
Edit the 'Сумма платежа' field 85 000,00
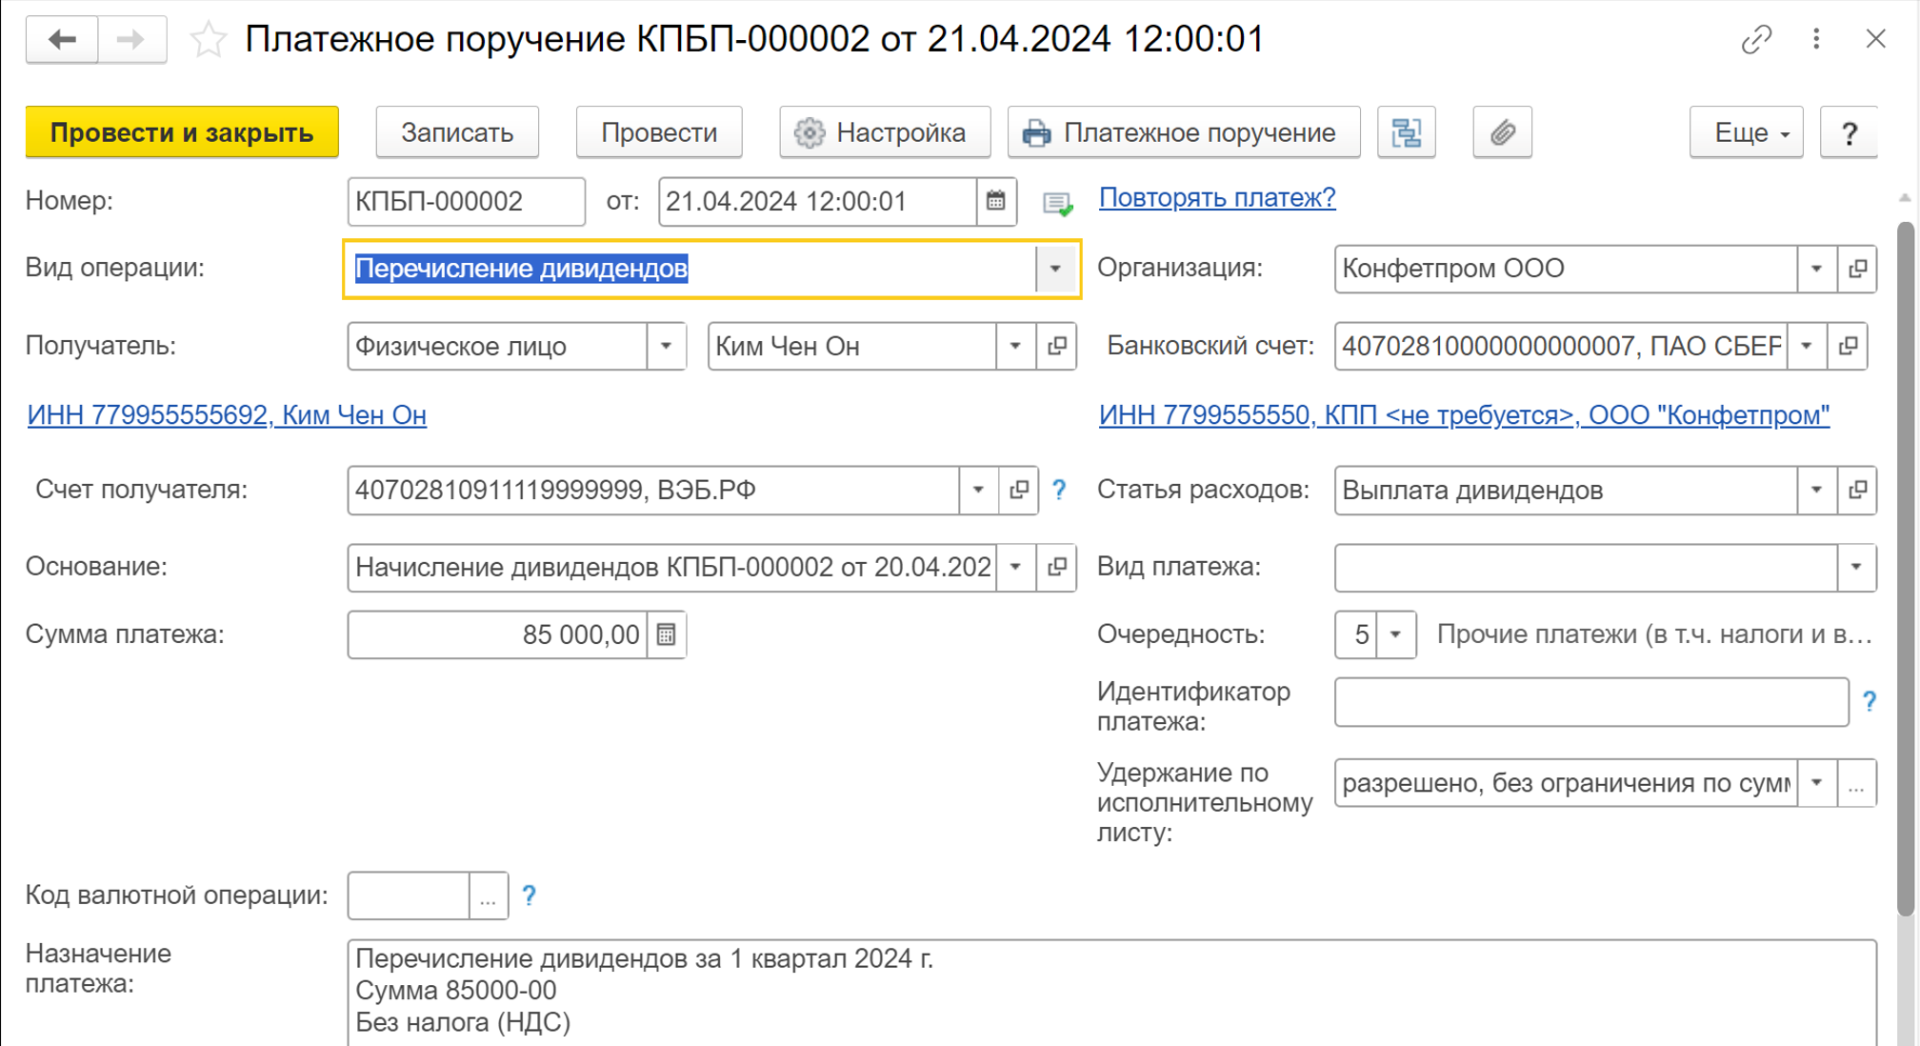click(497, 635)
